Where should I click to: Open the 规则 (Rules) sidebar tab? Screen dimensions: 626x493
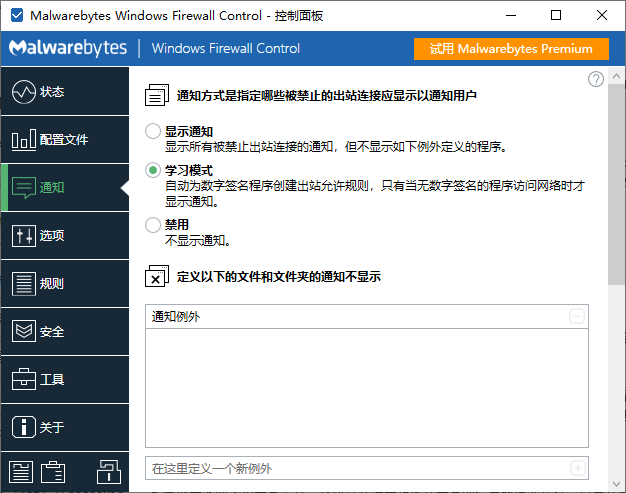coord(65,283)
